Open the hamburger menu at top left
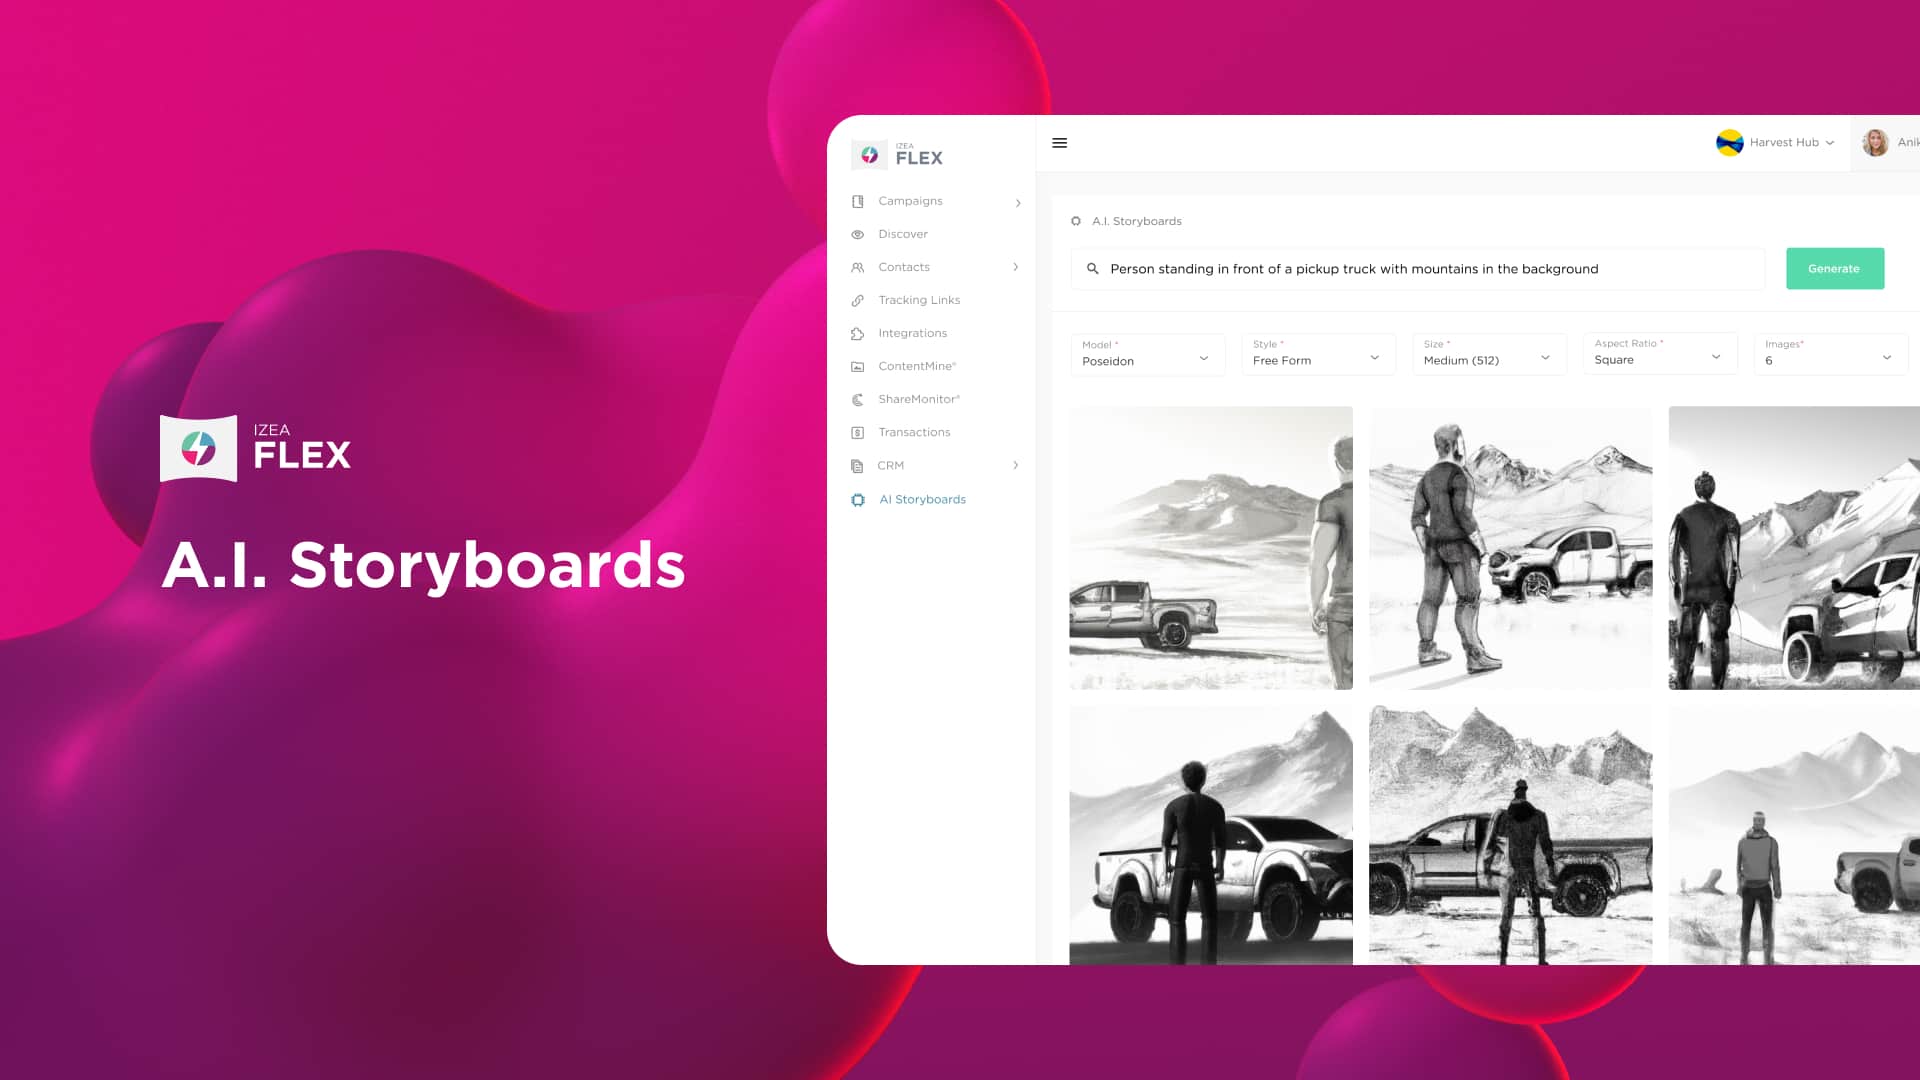 1059,142
